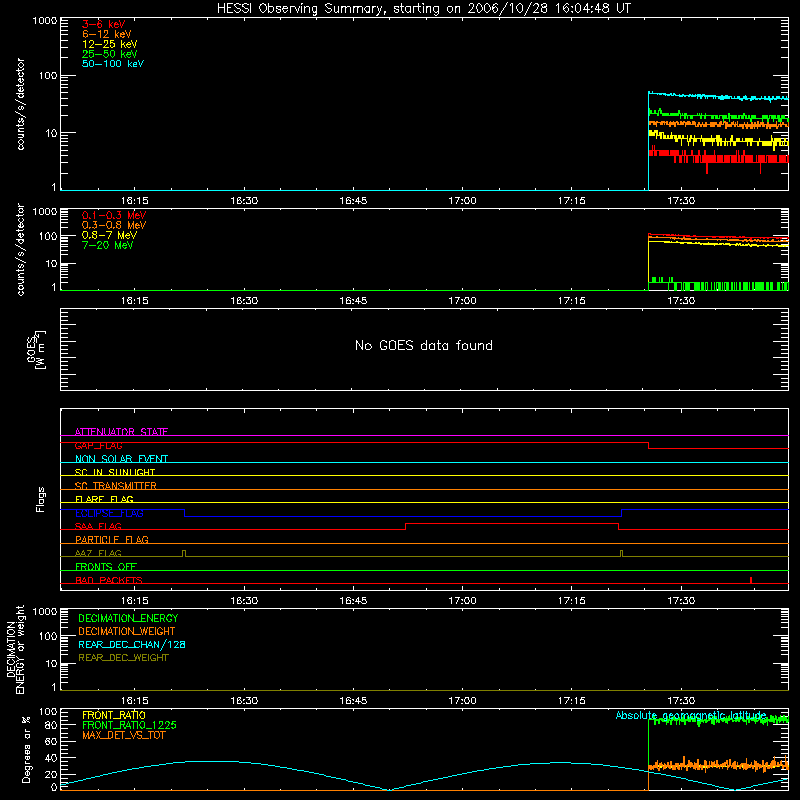Click the 16:45 tick under MeV plot
This screenshot has height=800, width=800.
tap(353, 301)
